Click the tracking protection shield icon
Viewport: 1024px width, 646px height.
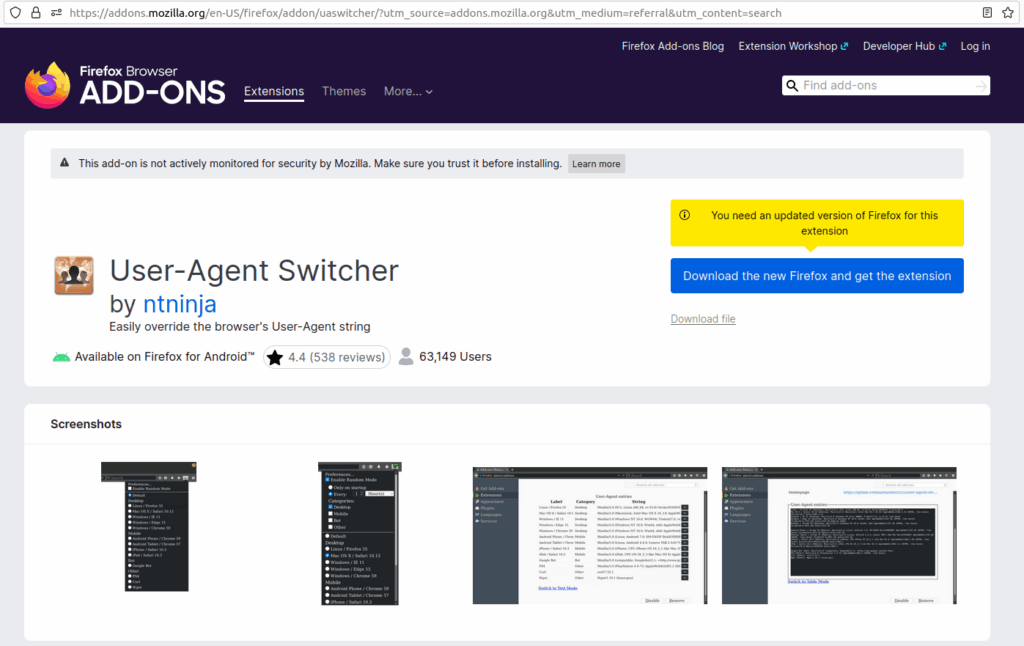click(x=16, y=12)
